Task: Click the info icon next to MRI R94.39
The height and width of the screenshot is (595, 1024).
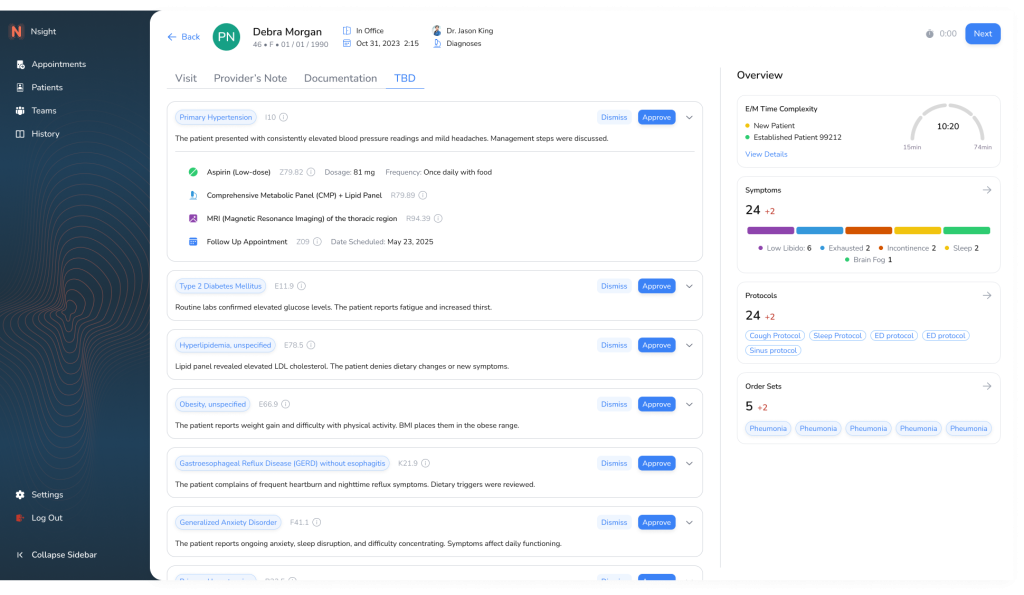Action: tap(438, 218)
